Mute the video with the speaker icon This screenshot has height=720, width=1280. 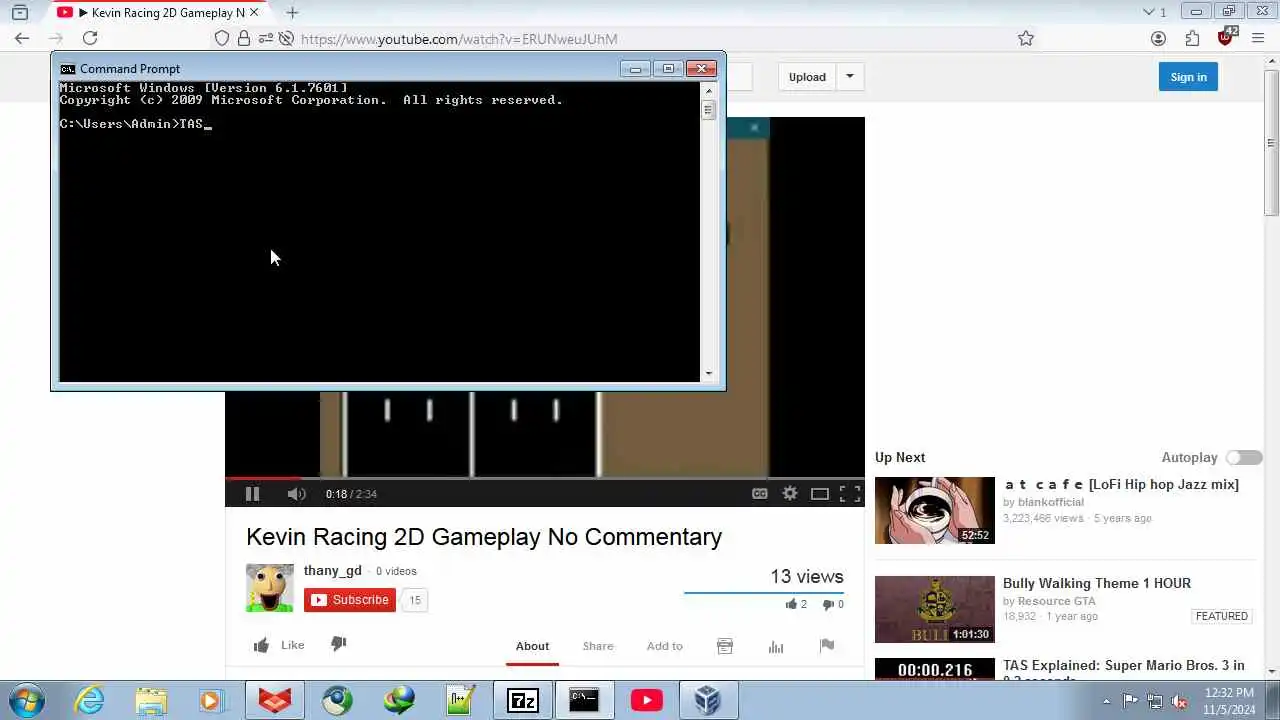pos(296,493)
